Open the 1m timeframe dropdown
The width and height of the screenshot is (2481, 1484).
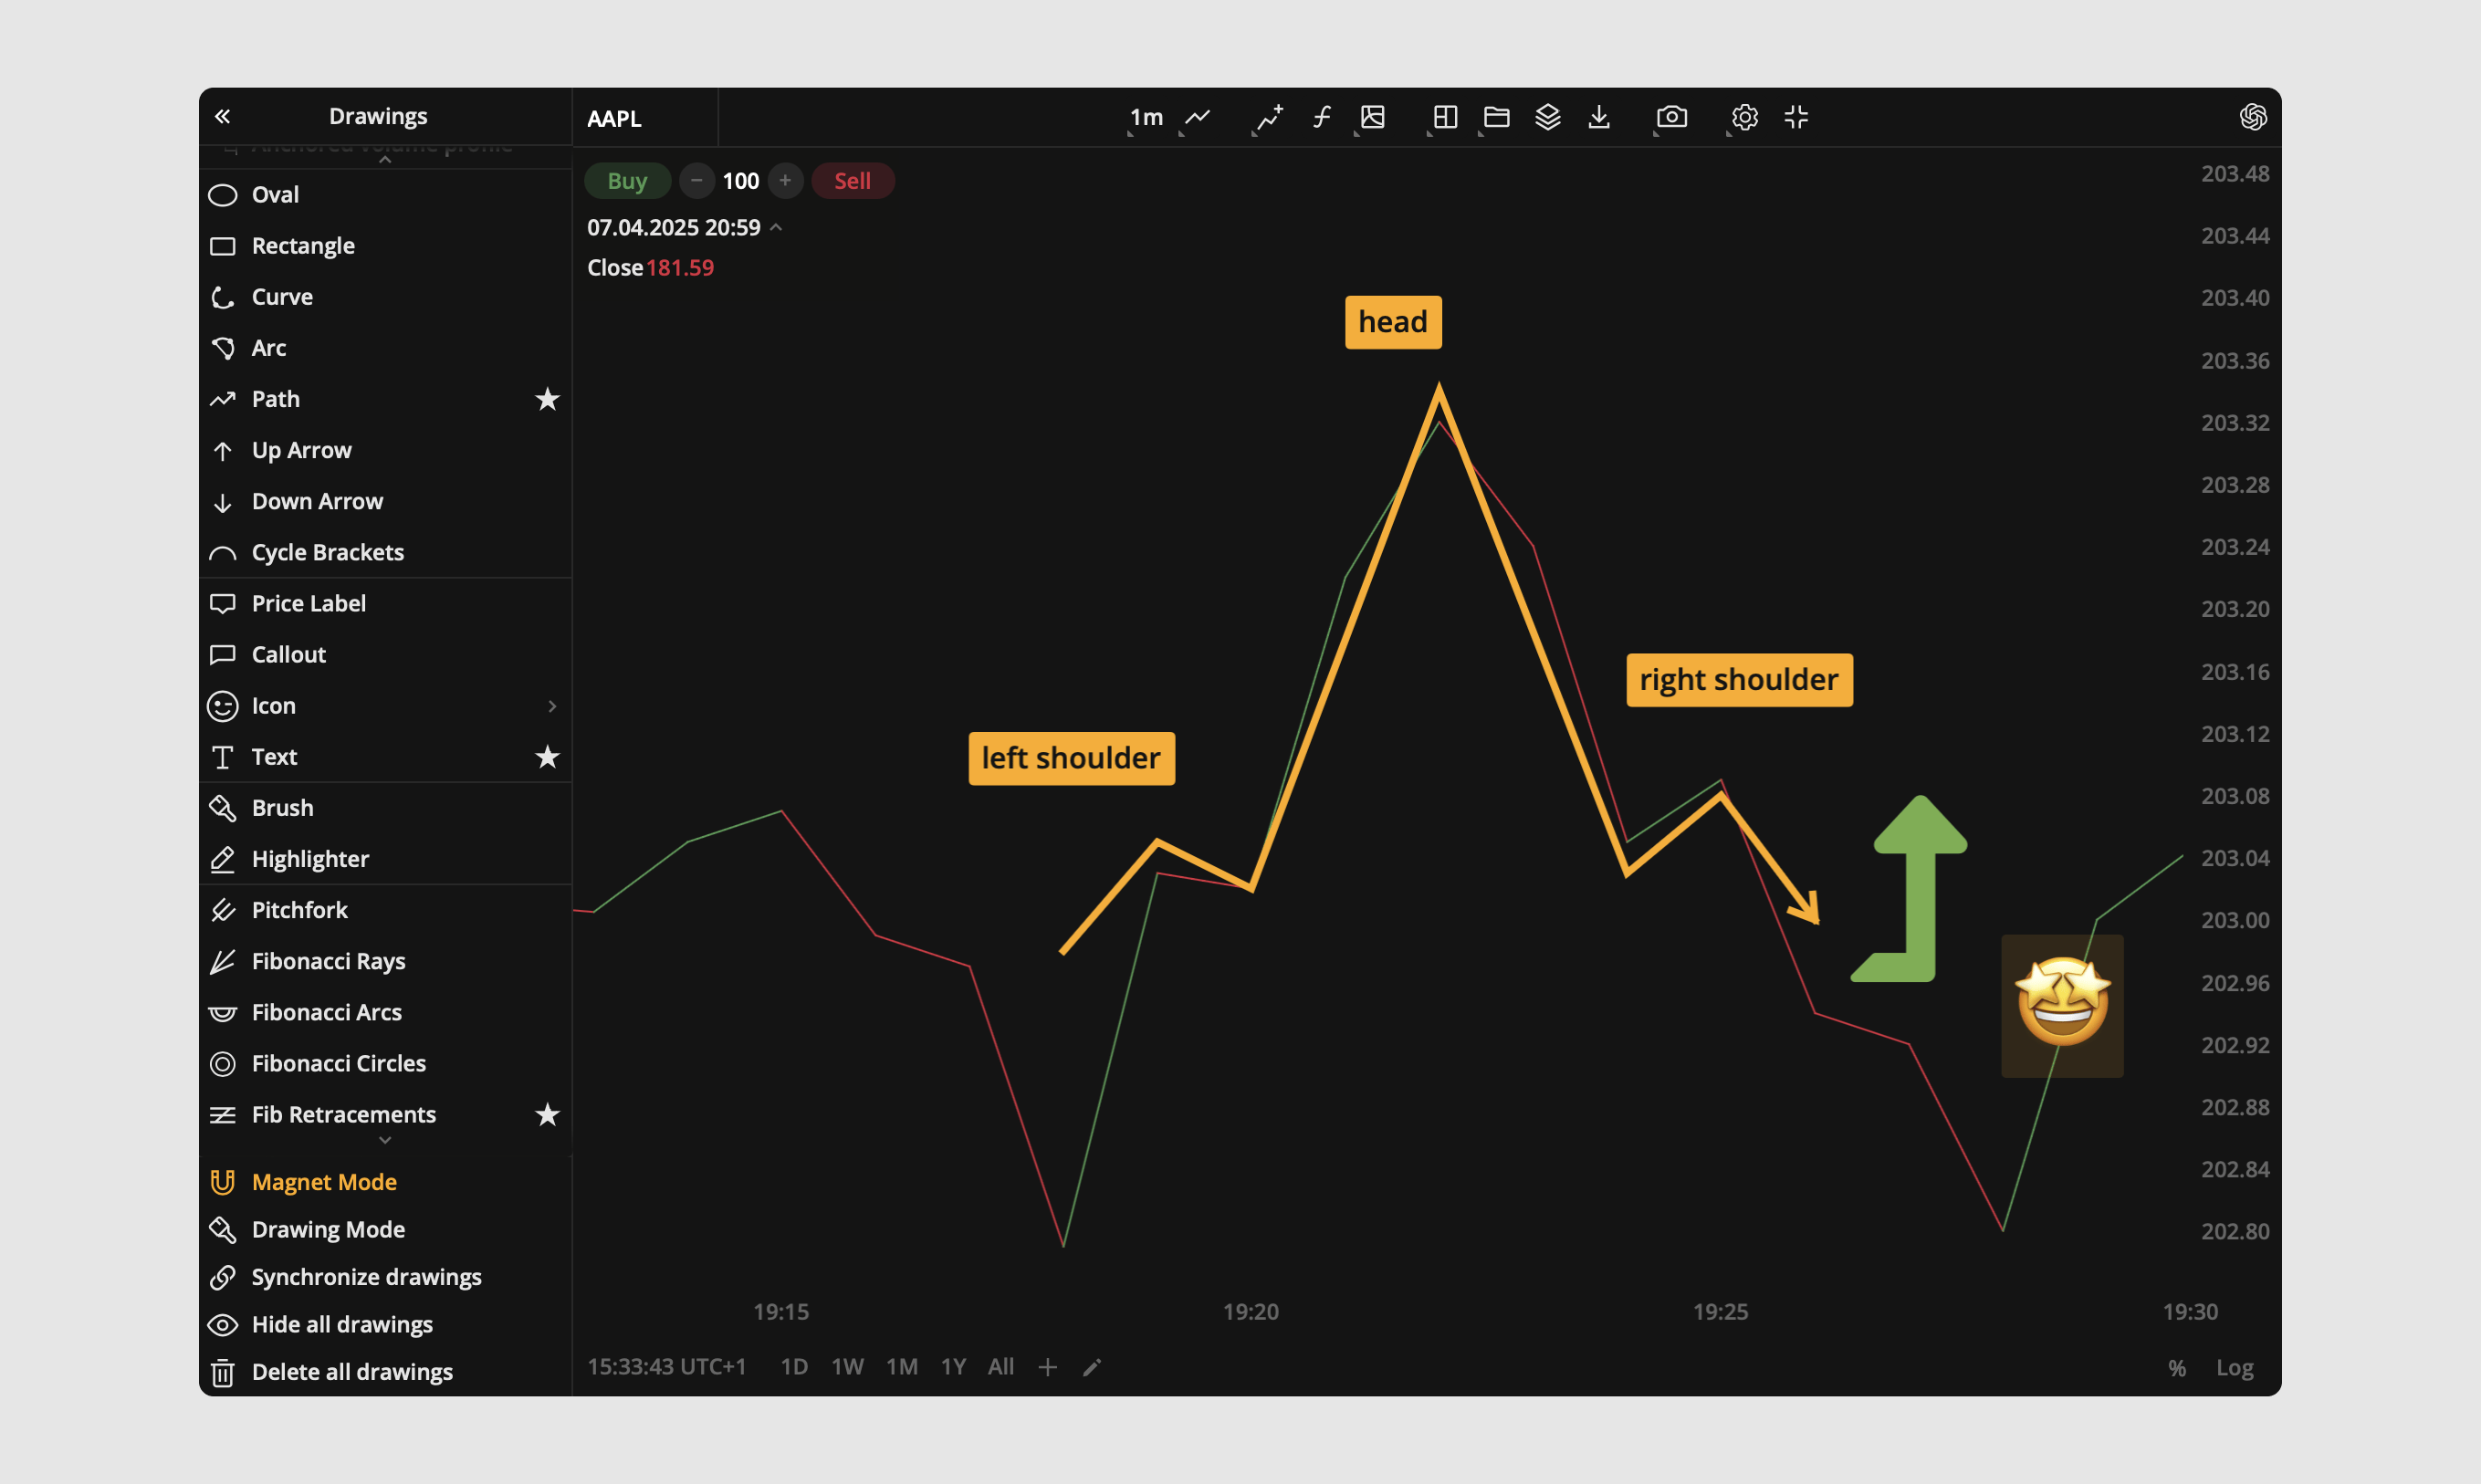[x=1146, y=117]
